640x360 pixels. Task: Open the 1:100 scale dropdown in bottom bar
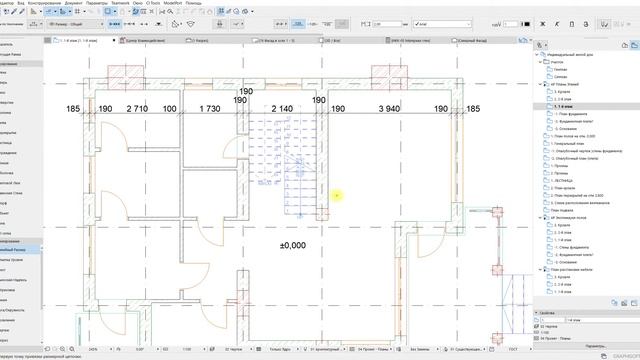[x=204, y=349]
